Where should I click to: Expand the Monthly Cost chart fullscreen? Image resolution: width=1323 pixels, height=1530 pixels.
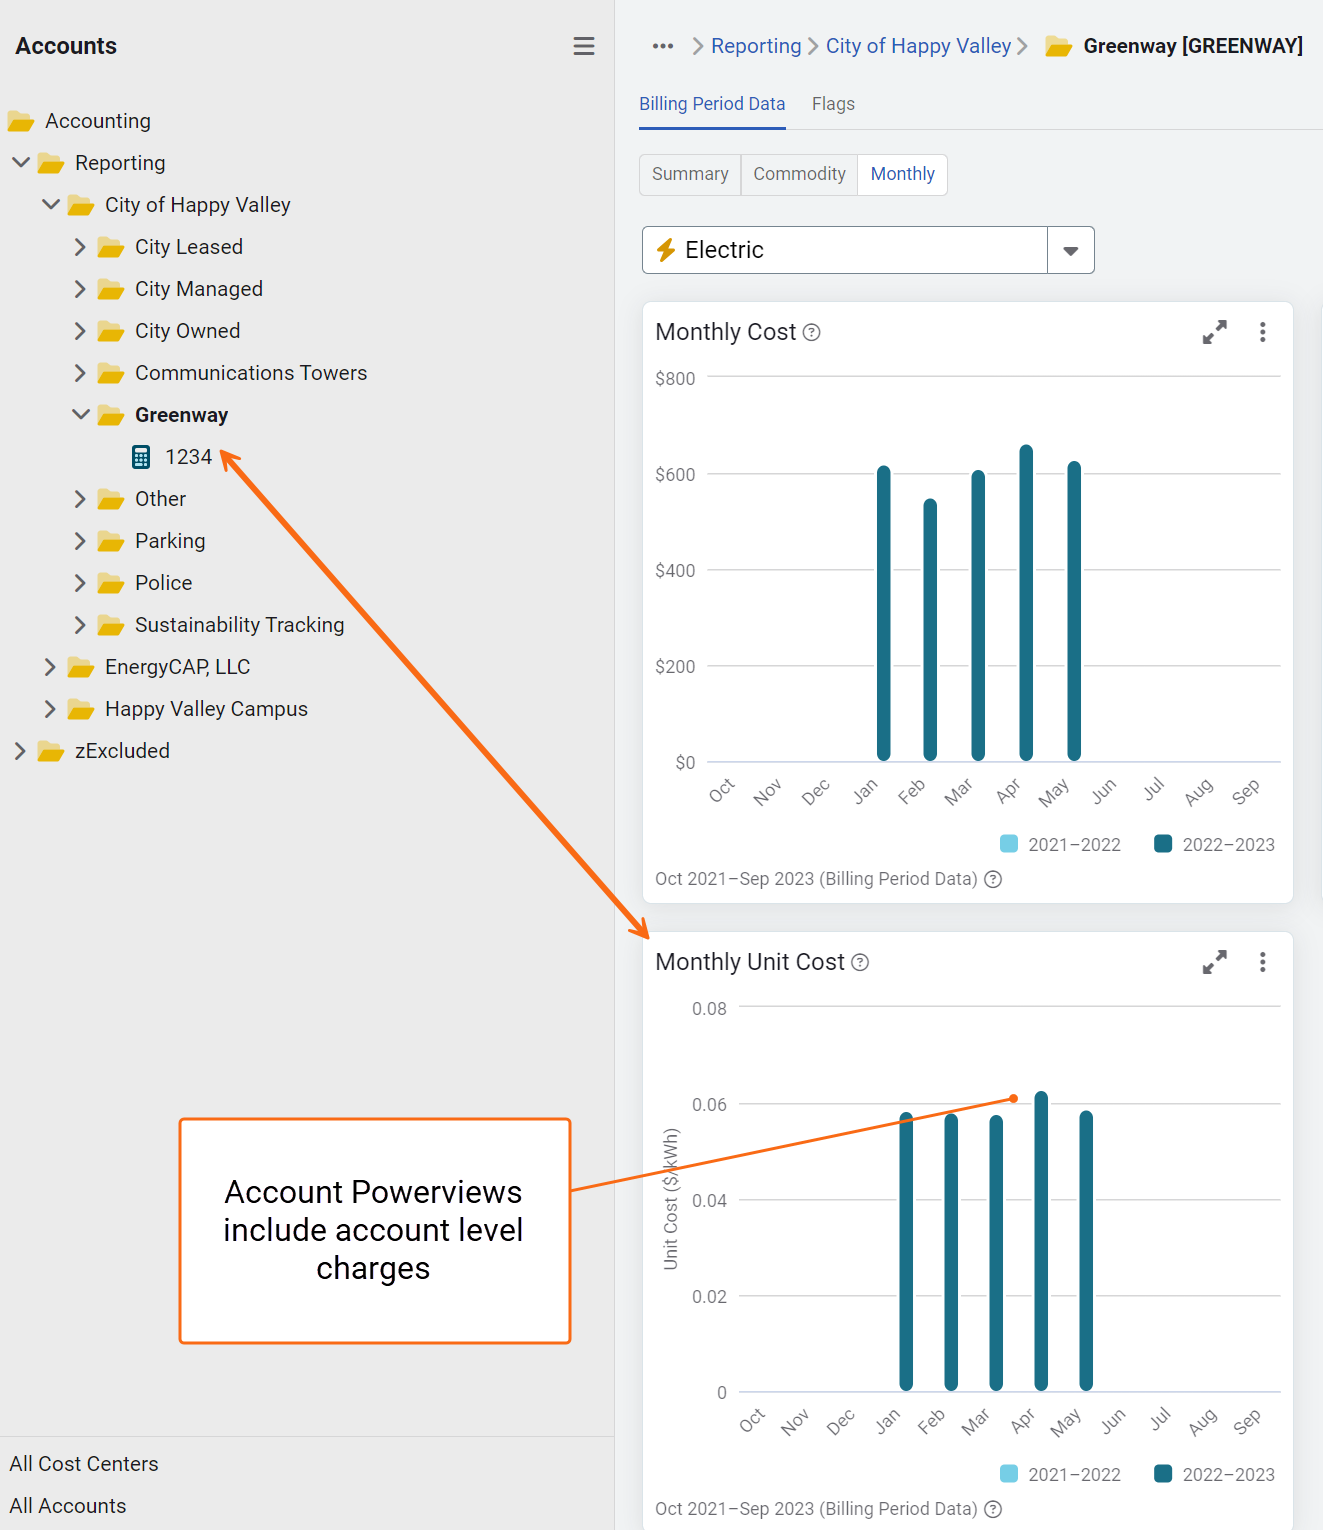(x=1214, y=332)
